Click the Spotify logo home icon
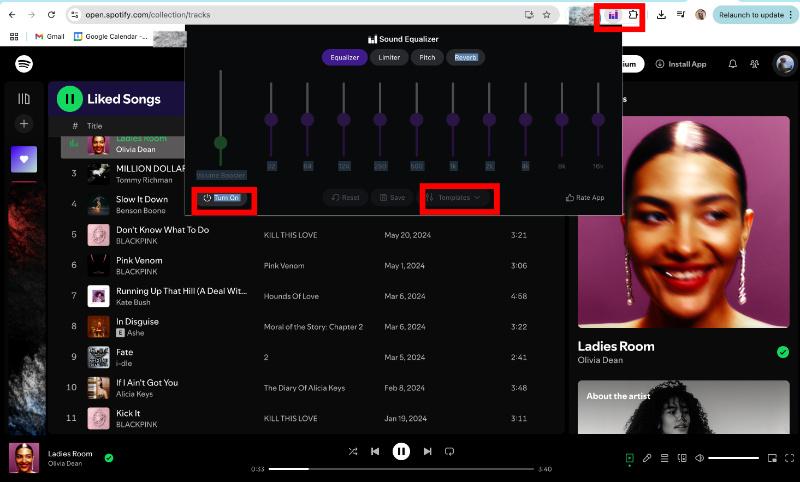Screen dimensions: 800x482 [24, 64]
